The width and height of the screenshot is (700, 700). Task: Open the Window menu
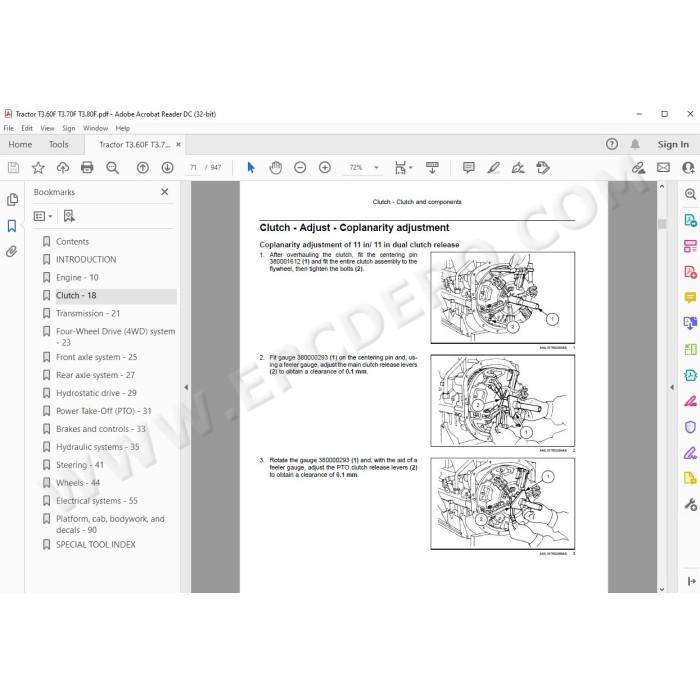[96, 128]
